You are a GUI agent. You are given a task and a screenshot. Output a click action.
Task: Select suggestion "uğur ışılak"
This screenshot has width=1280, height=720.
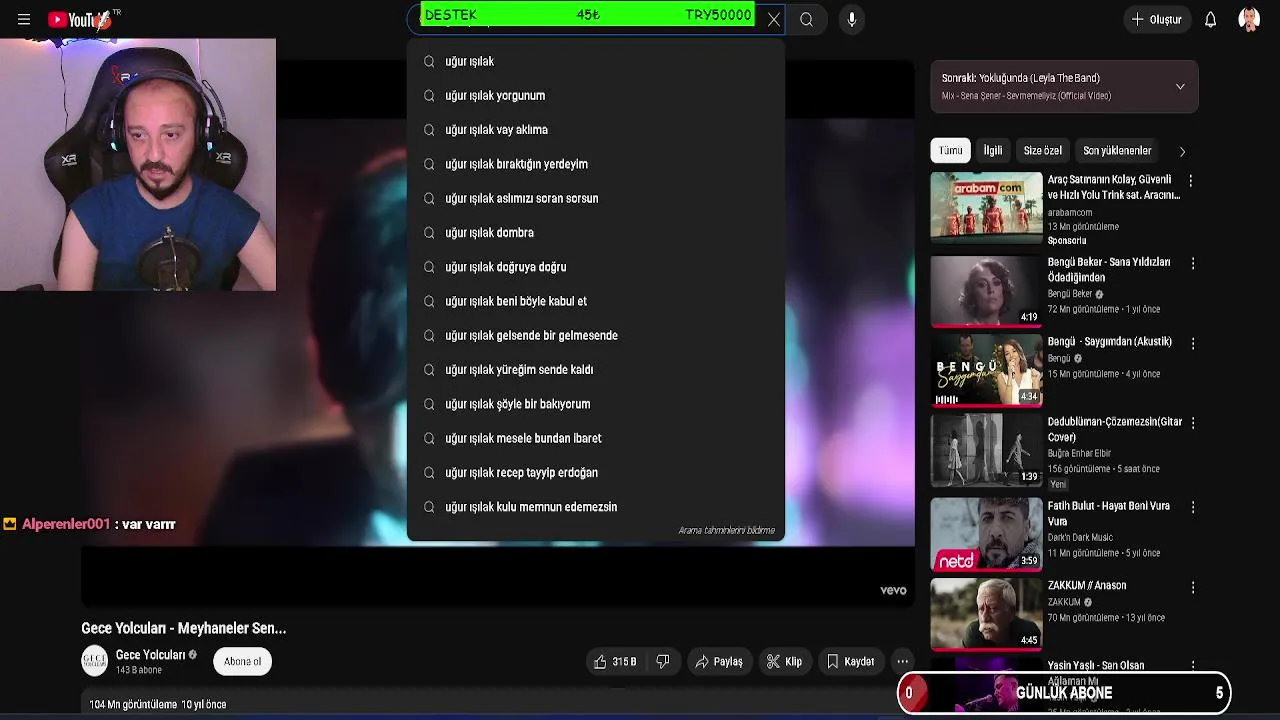(x=596, y=61)
